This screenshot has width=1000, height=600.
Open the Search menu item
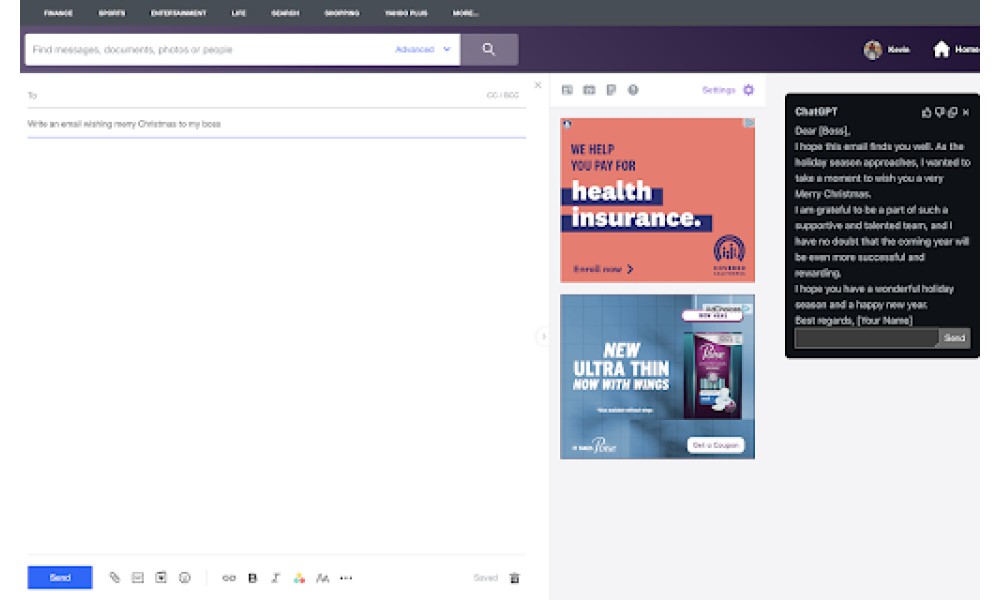285,13
